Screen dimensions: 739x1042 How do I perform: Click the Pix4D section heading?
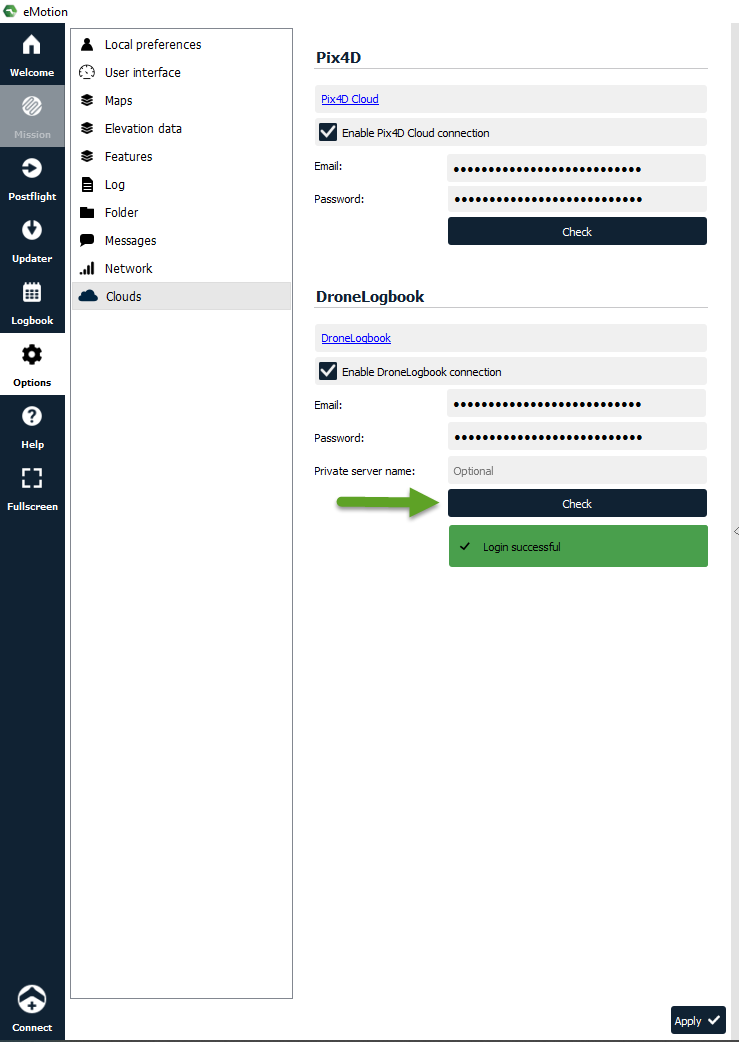[x=338, y=57]
